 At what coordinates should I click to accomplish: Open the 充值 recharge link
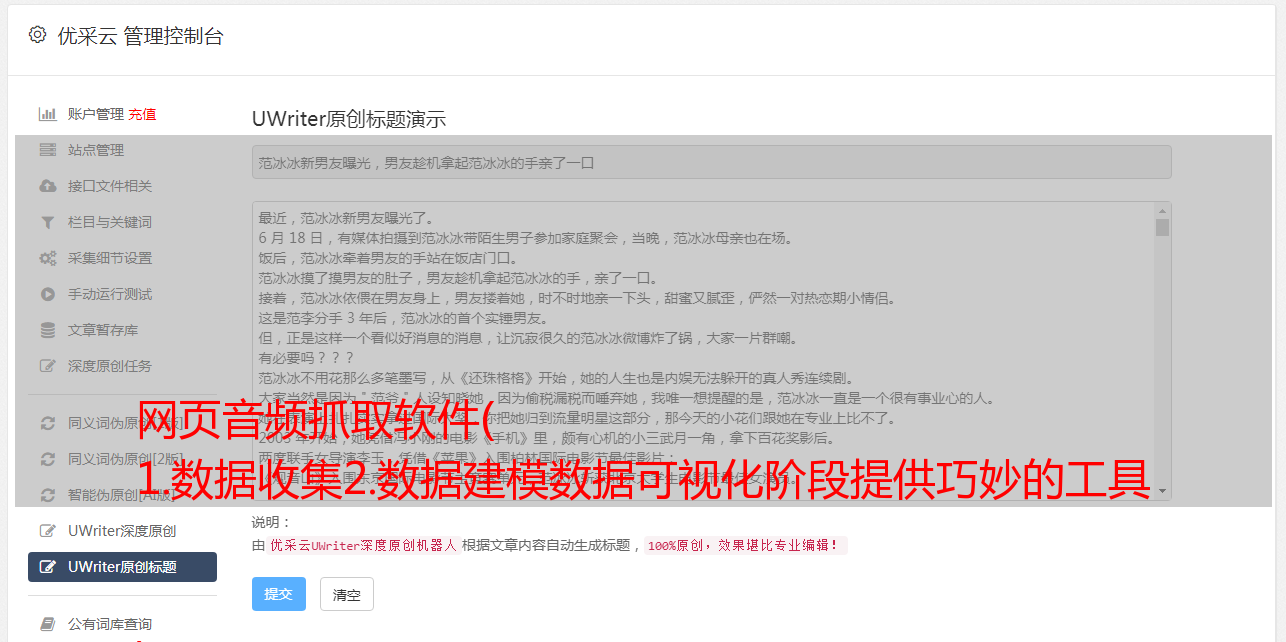click(142, 114)
